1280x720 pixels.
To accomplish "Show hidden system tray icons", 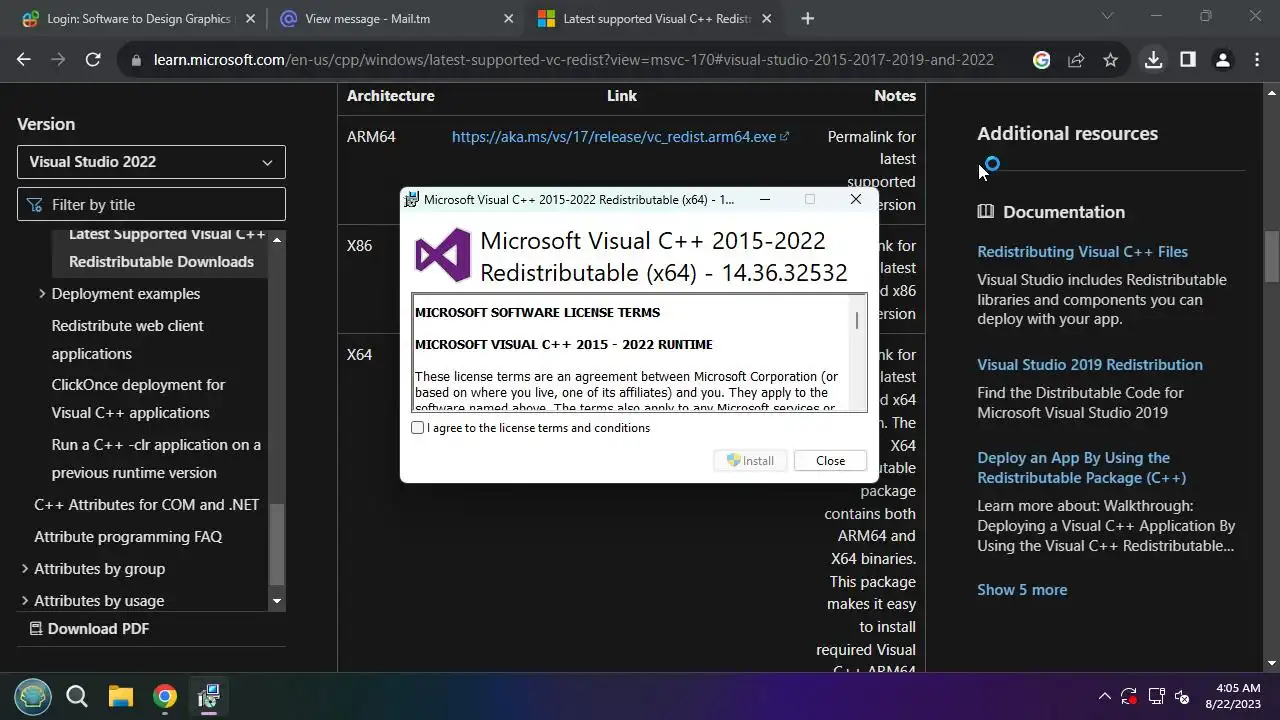I will [1104, 696].
